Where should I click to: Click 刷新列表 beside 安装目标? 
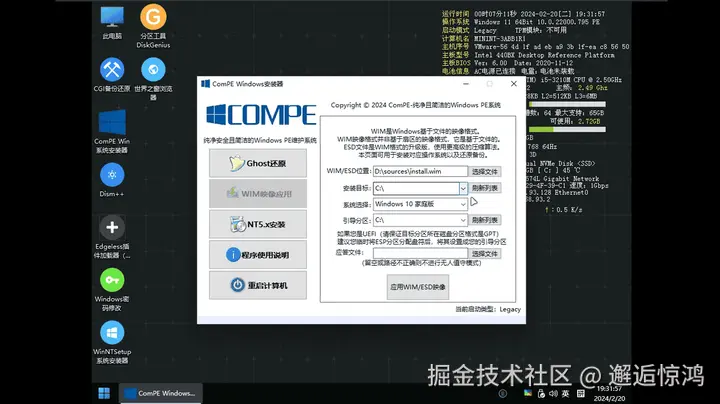[484, 188]
